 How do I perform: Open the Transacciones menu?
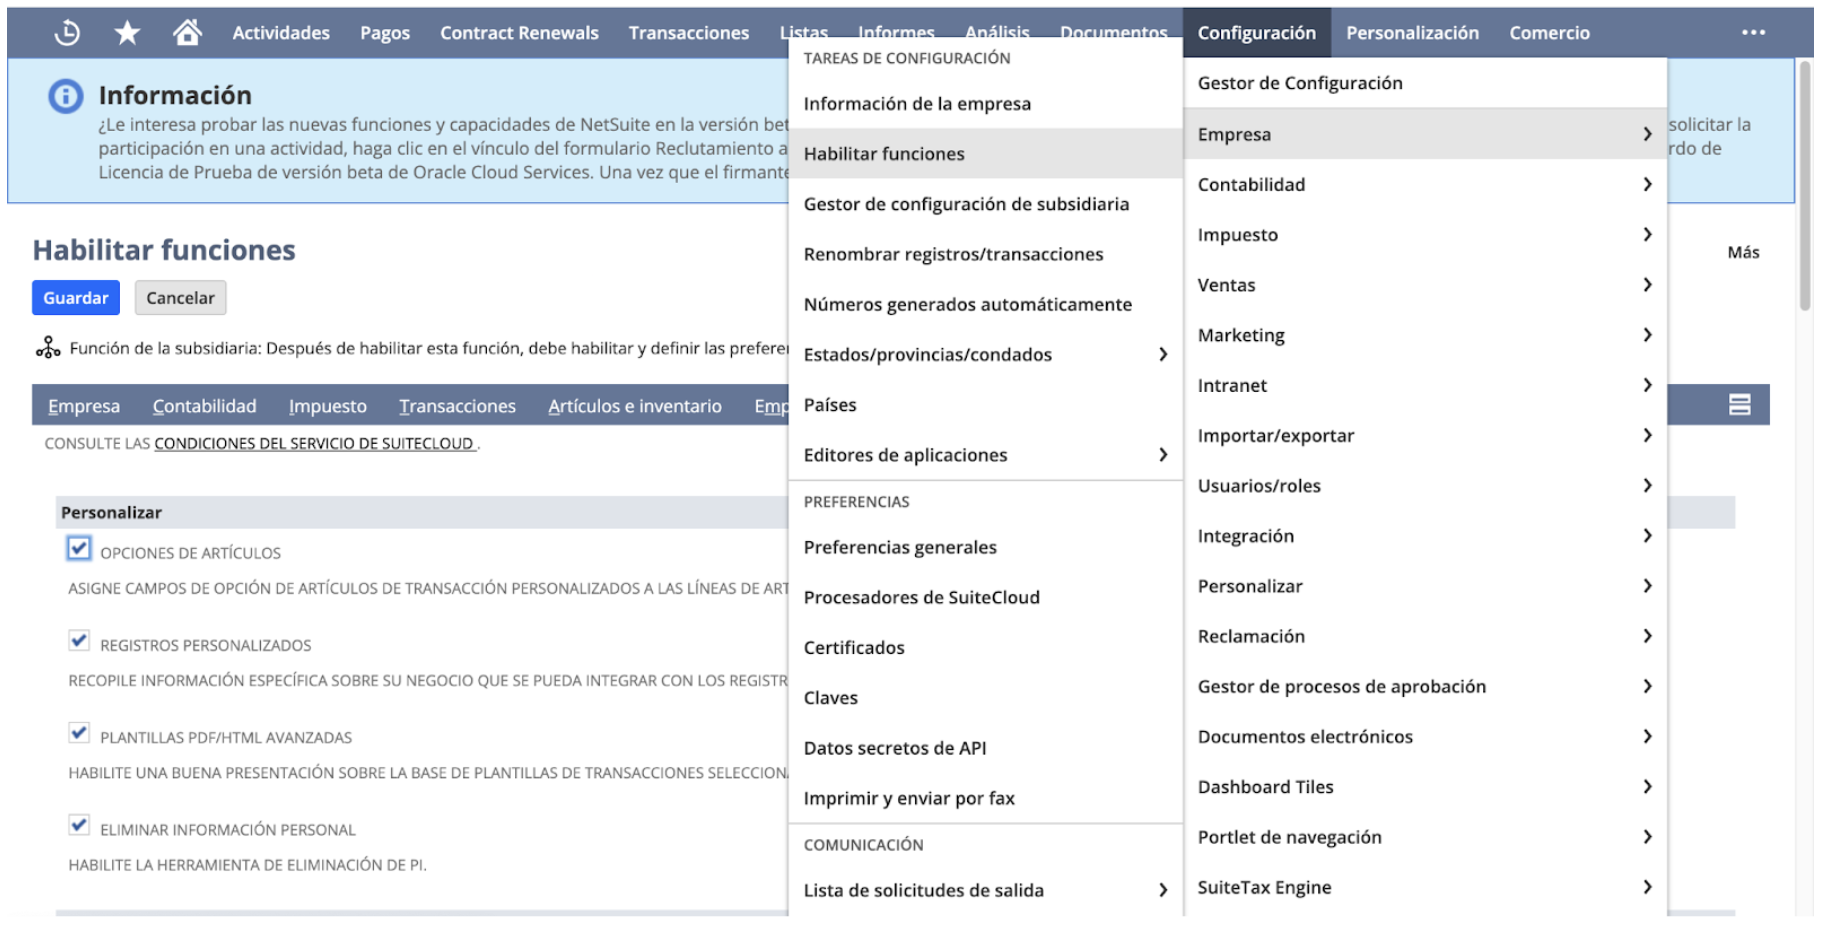click(689, 33)
